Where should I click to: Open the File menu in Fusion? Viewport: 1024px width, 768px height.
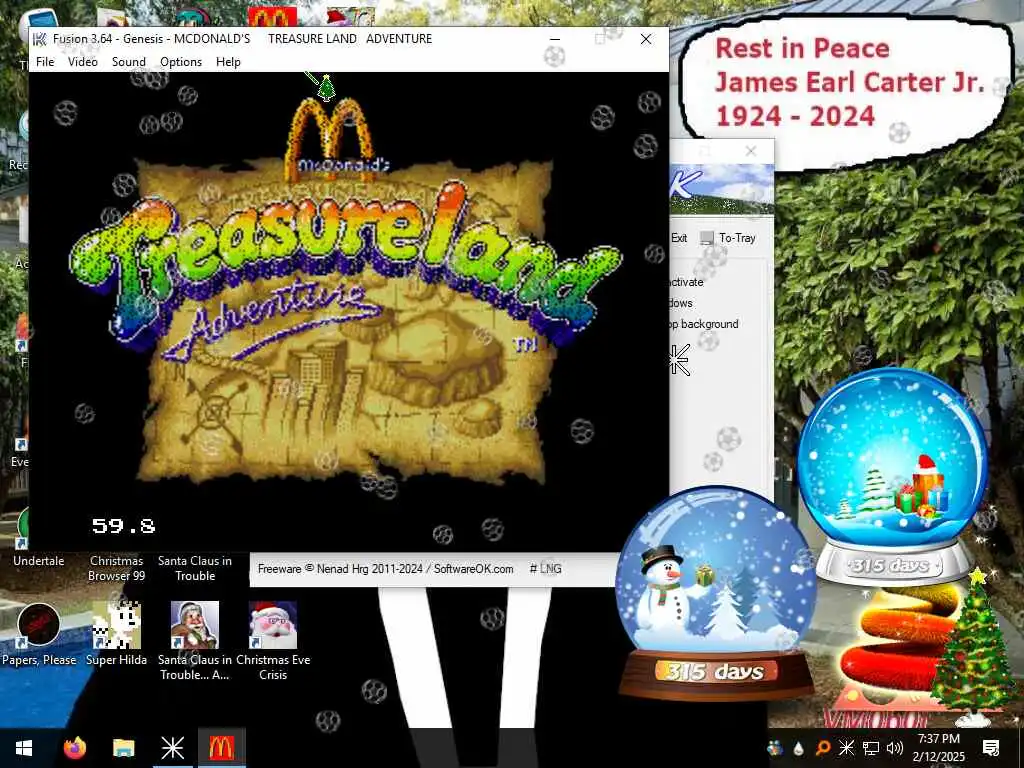45,62
